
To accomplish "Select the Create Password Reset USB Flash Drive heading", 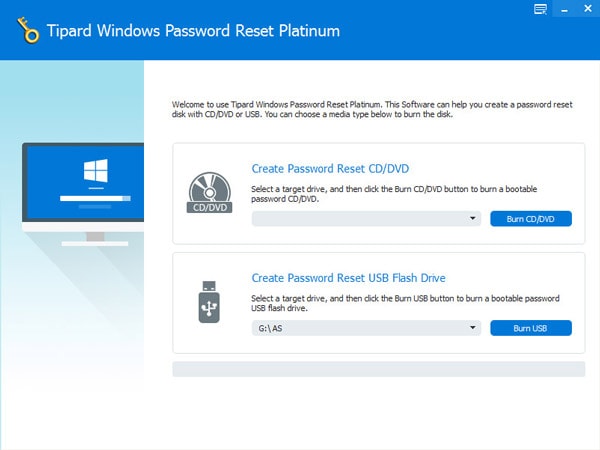I will click(348, 278).
